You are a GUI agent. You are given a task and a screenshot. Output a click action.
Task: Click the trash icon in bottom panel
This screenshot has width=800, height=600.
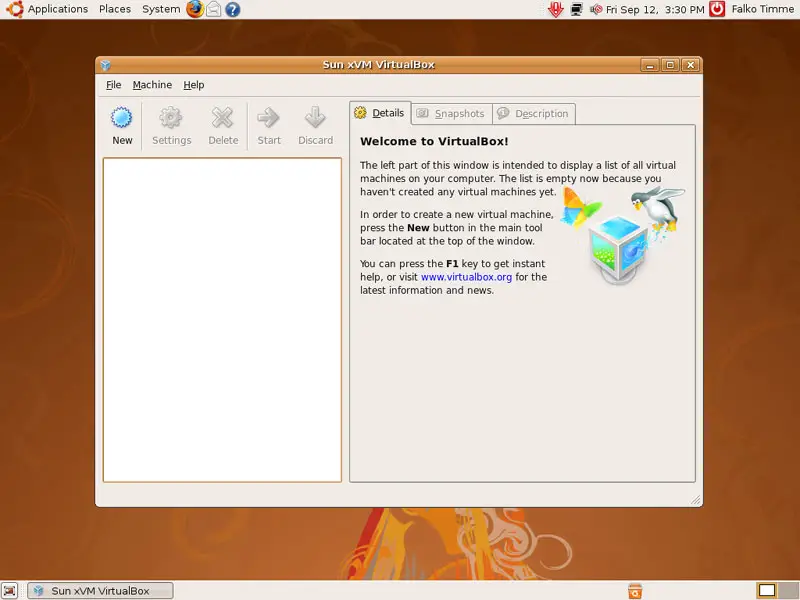coord(635,591)
